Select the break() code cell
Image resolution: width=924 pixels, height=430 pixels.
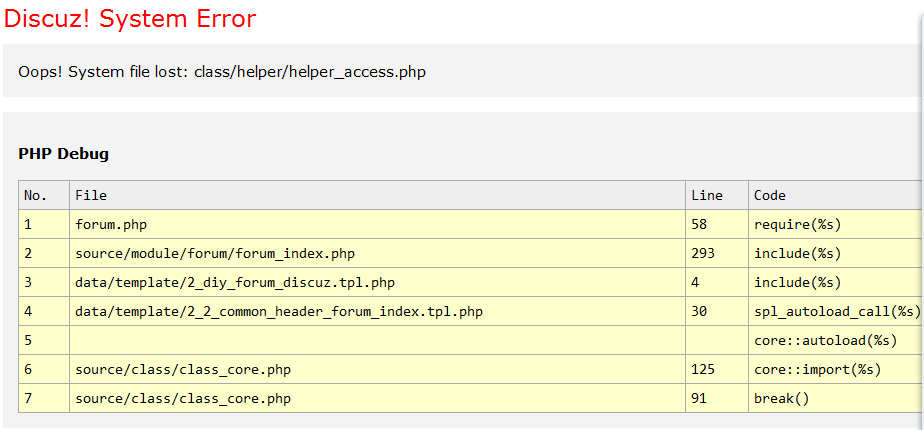click(x=836, y=398)
